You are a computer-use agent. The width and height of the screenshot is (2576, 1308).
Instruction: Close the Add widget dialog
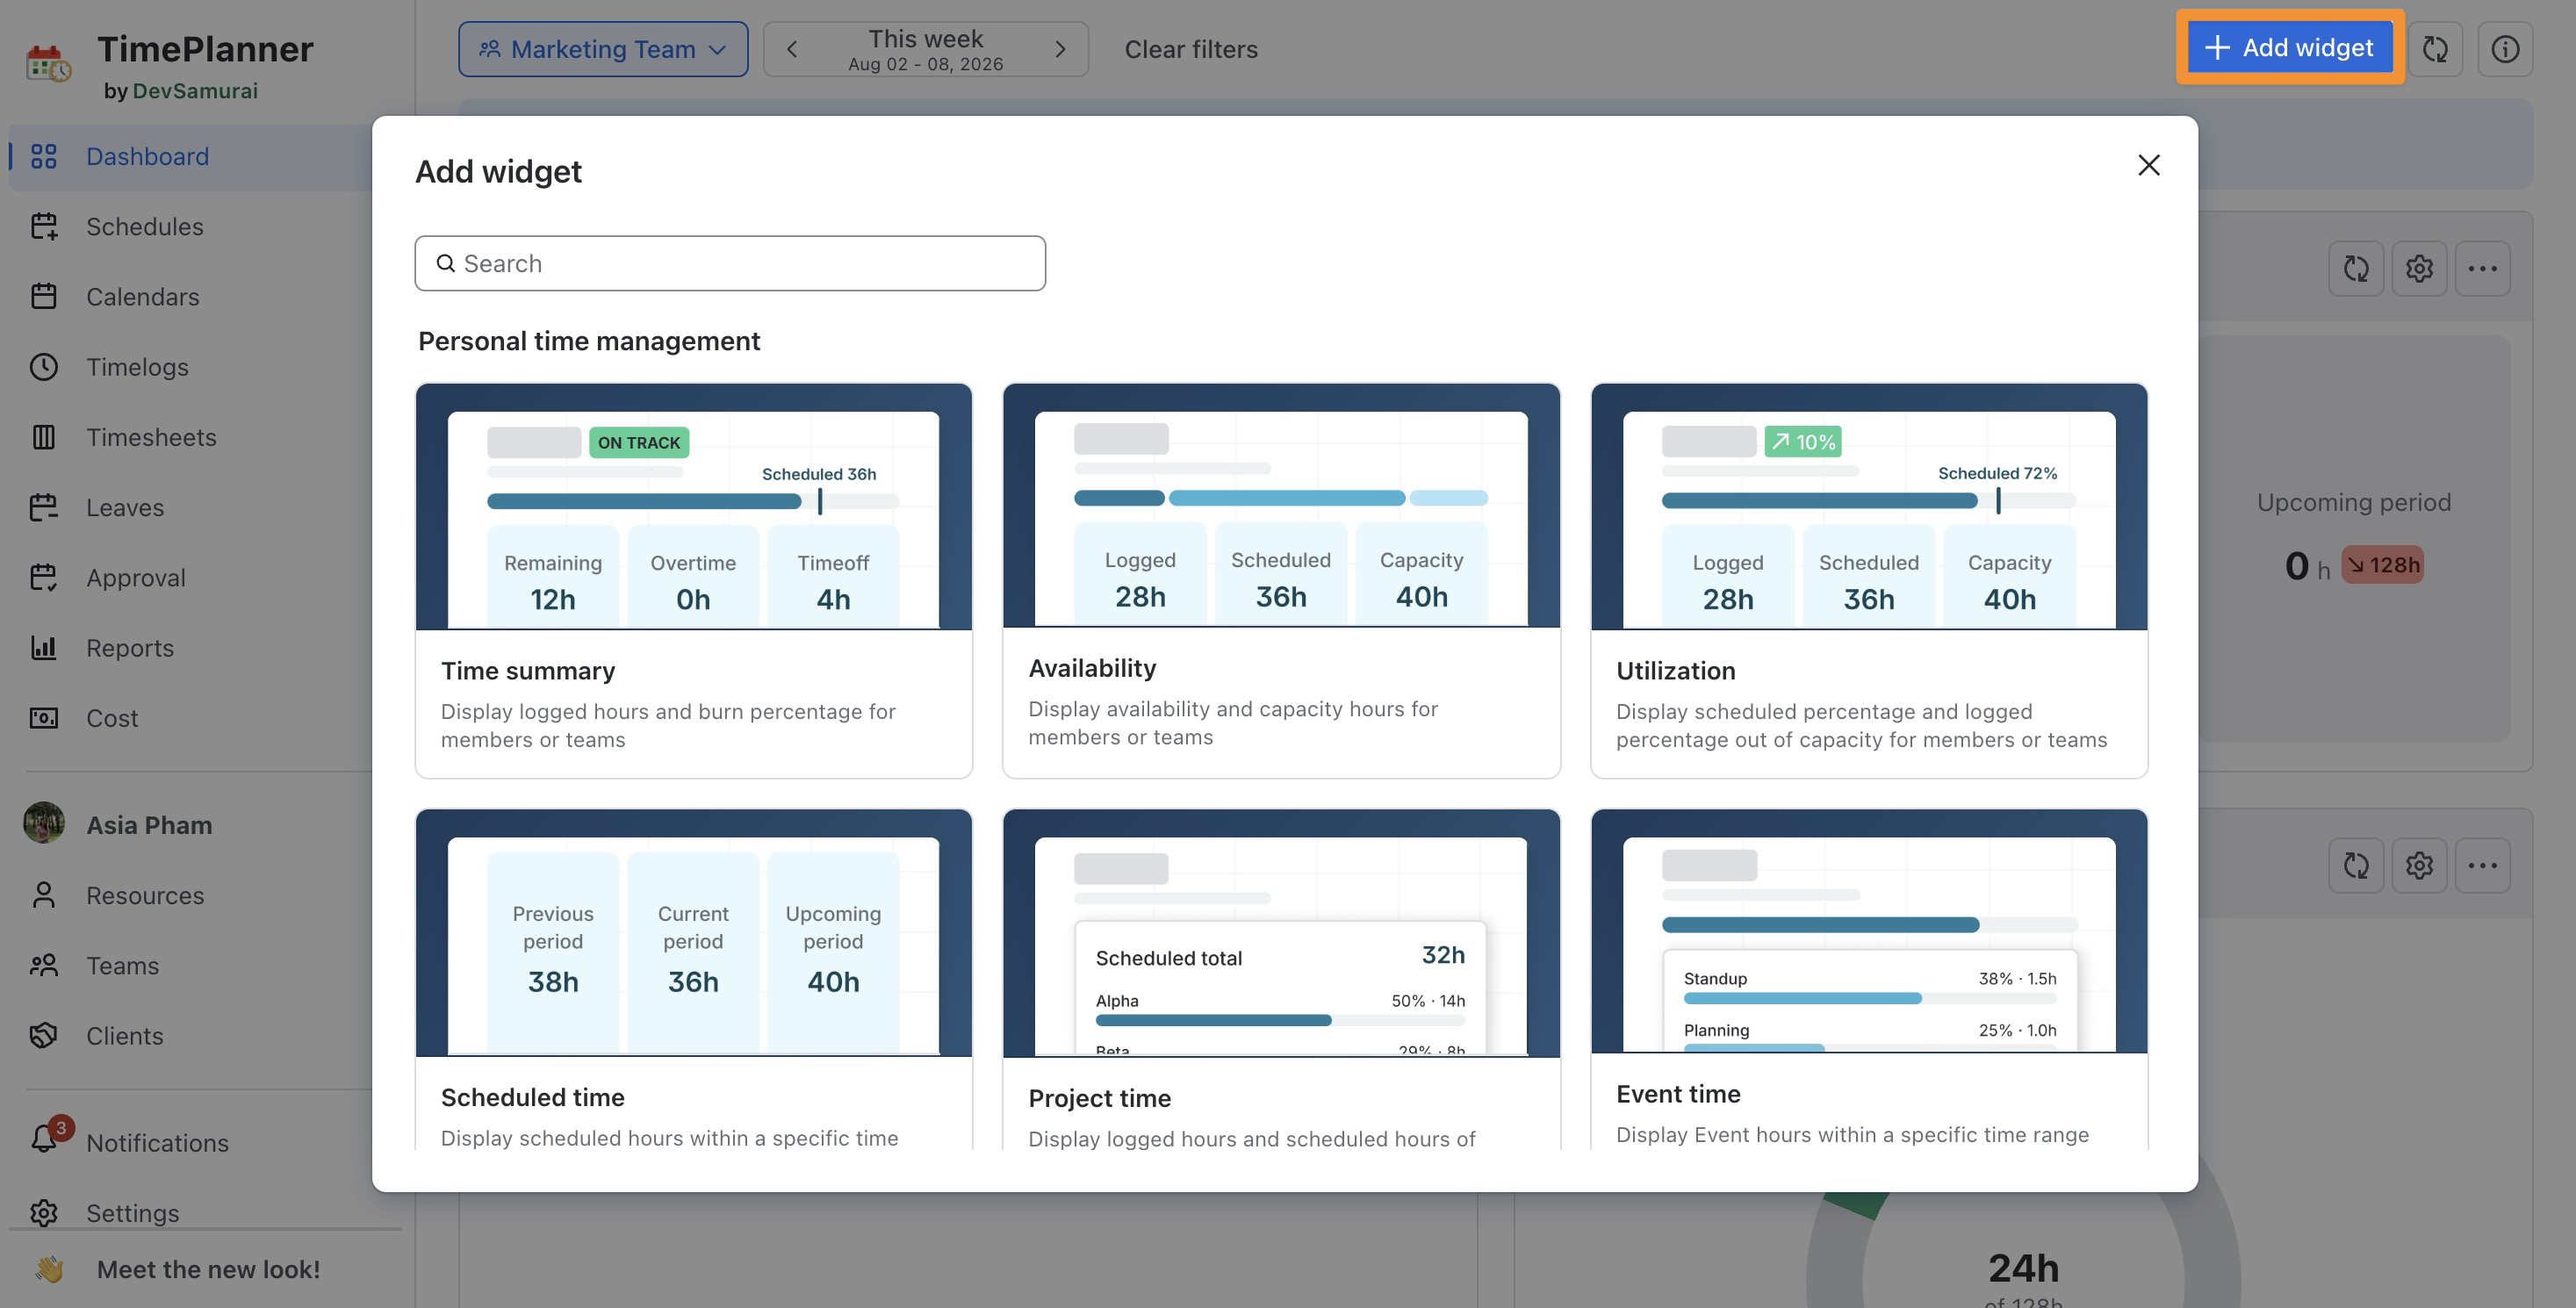(2149, 165)
